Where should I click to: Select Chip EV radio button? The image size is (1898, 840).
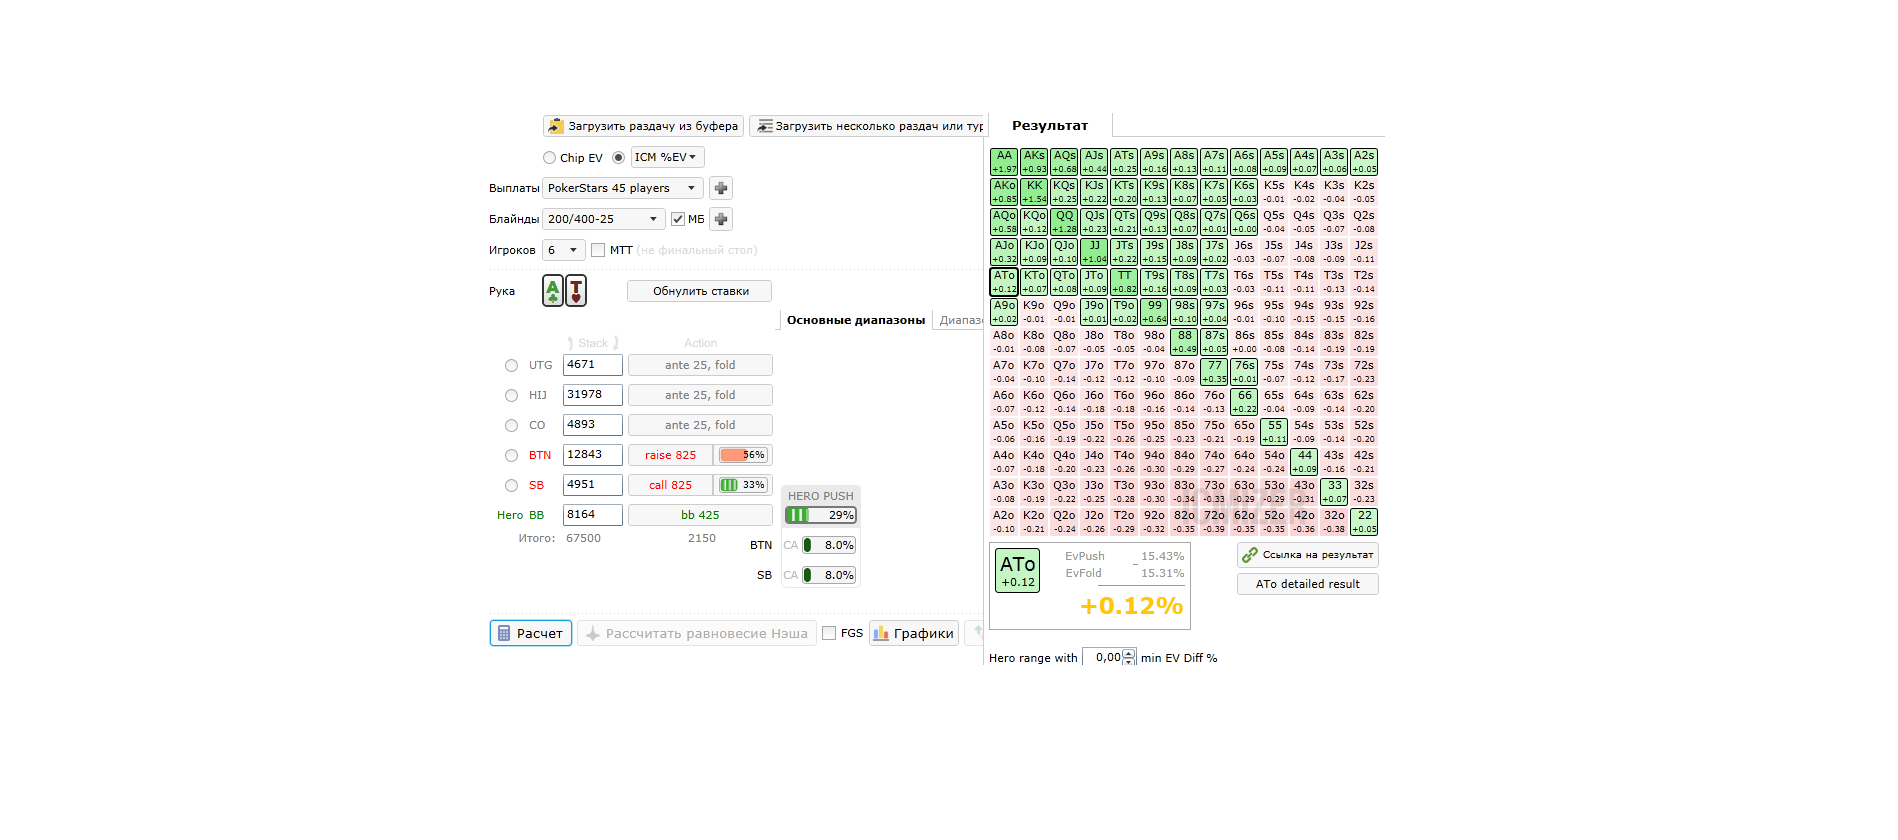(x=549, y=158)
